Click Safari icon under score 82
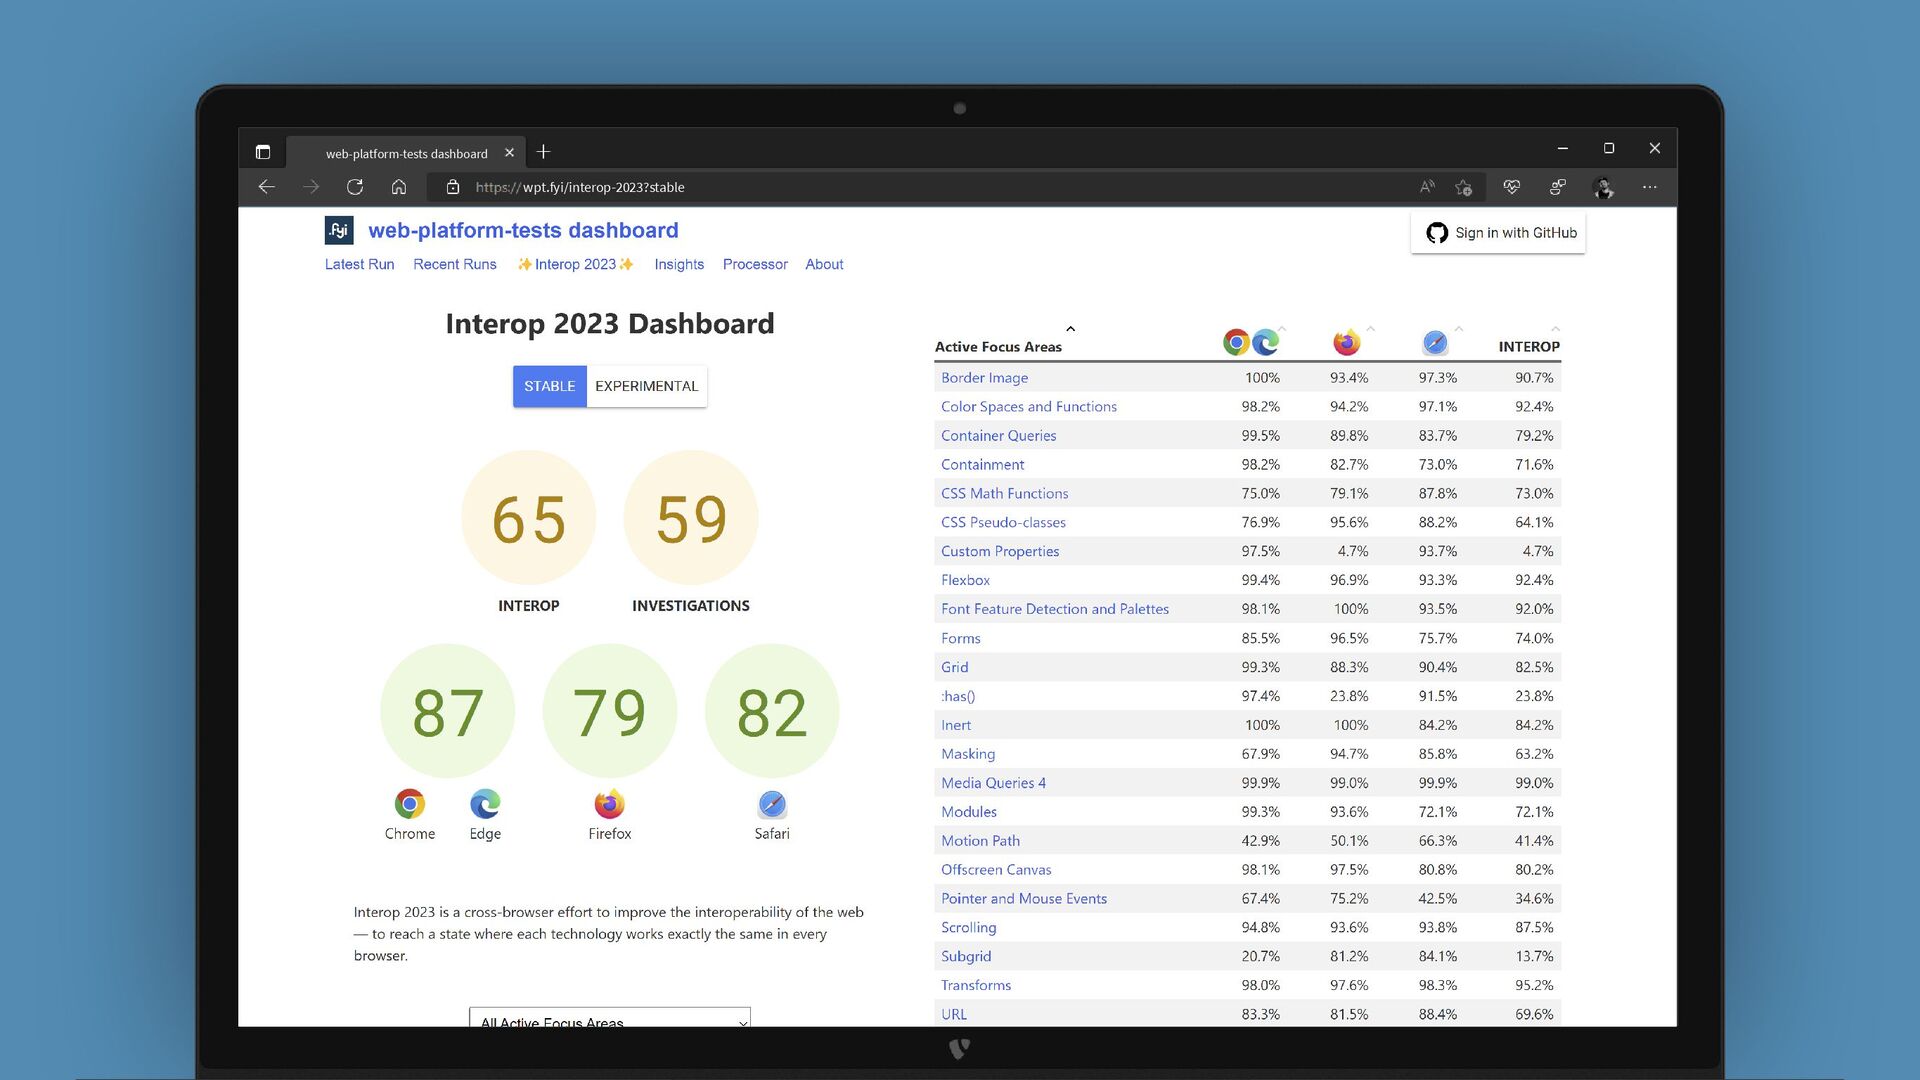Image resolution: width=1920 pixels, height=1080 pixels. click(x=772, y=803)
